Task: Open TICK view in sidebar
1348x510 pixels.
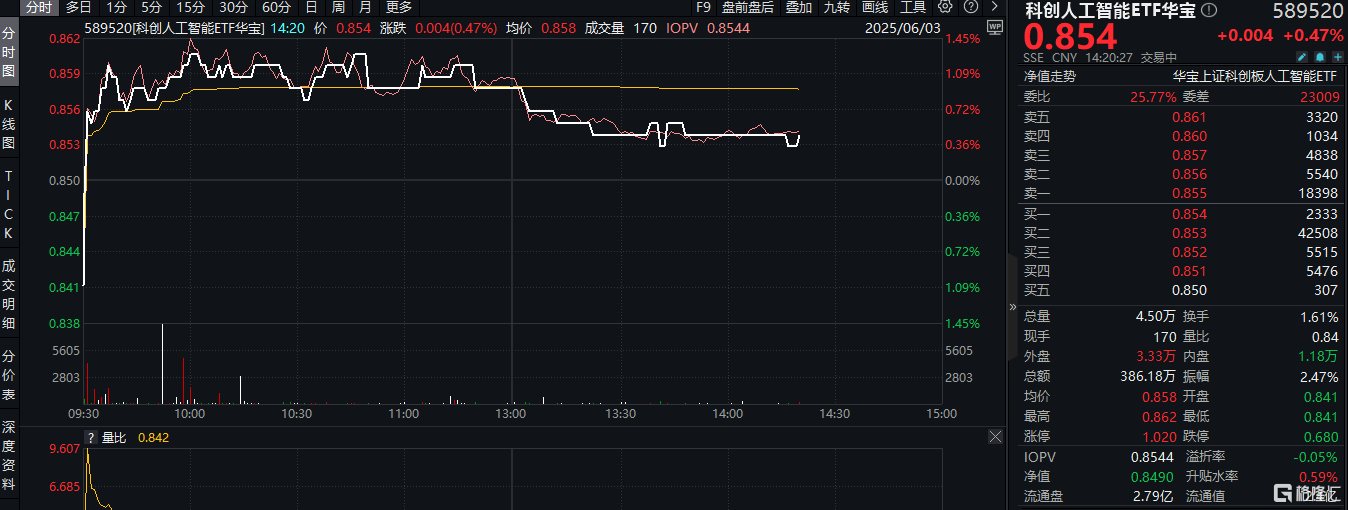Action: click(9, 204)
